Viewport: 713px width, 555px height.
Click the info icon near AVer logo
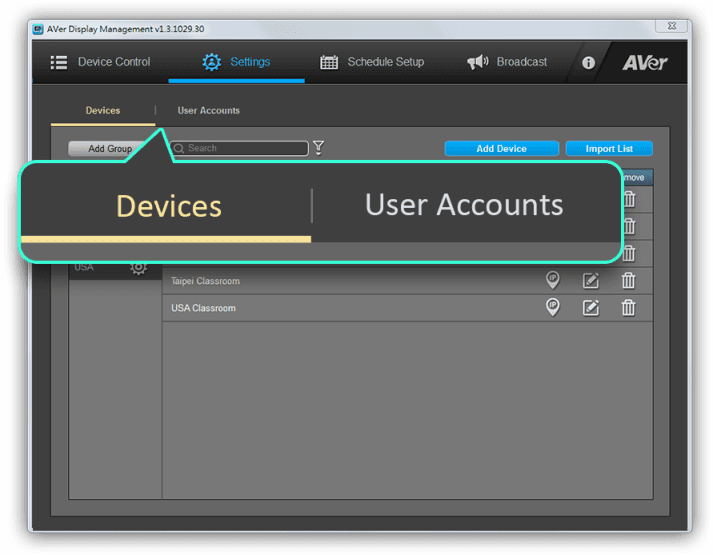(588, 63)
